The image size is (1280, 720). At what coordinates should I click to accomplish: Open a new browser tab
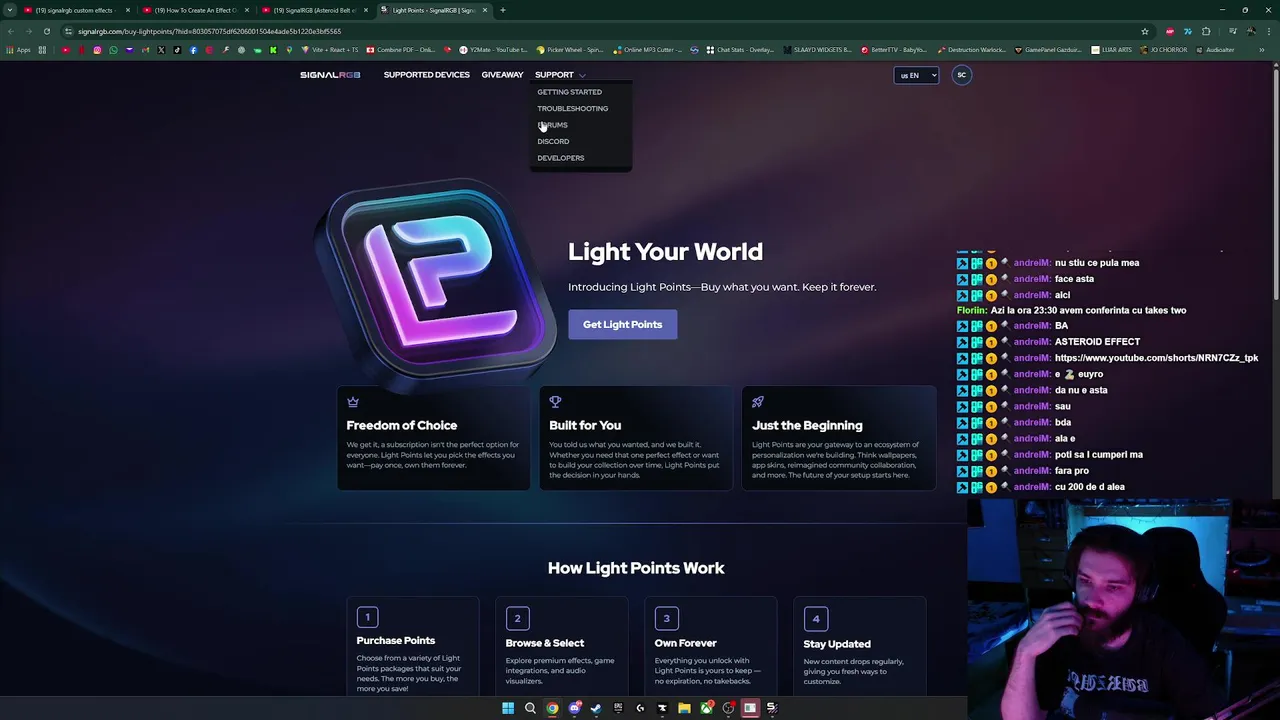click(503, 10)
